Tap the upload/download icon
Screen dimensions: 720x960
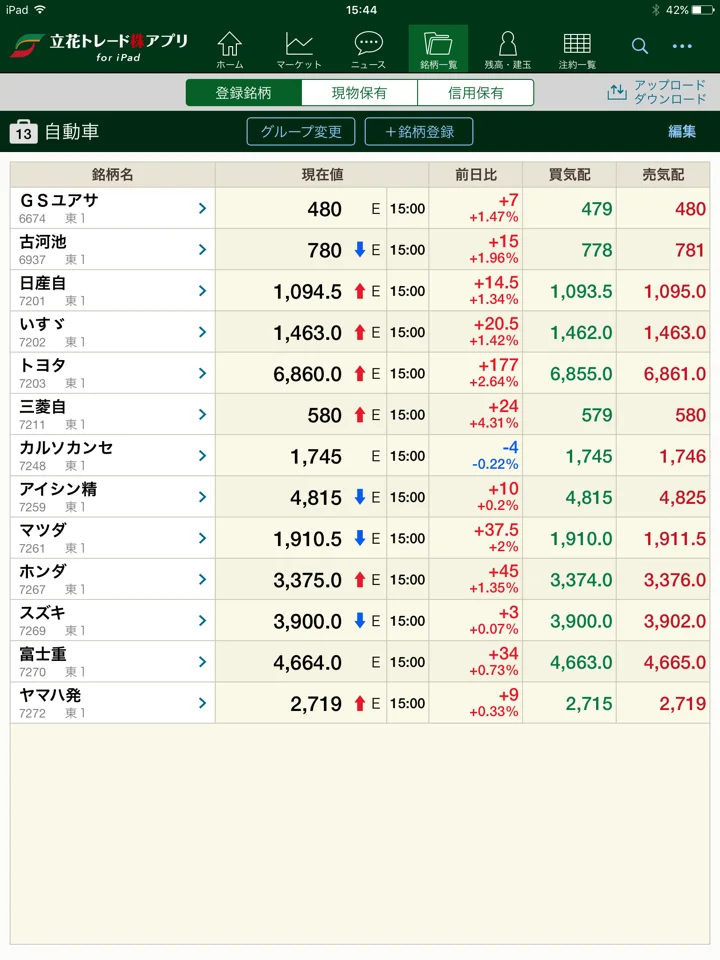[x=617, y=92]
